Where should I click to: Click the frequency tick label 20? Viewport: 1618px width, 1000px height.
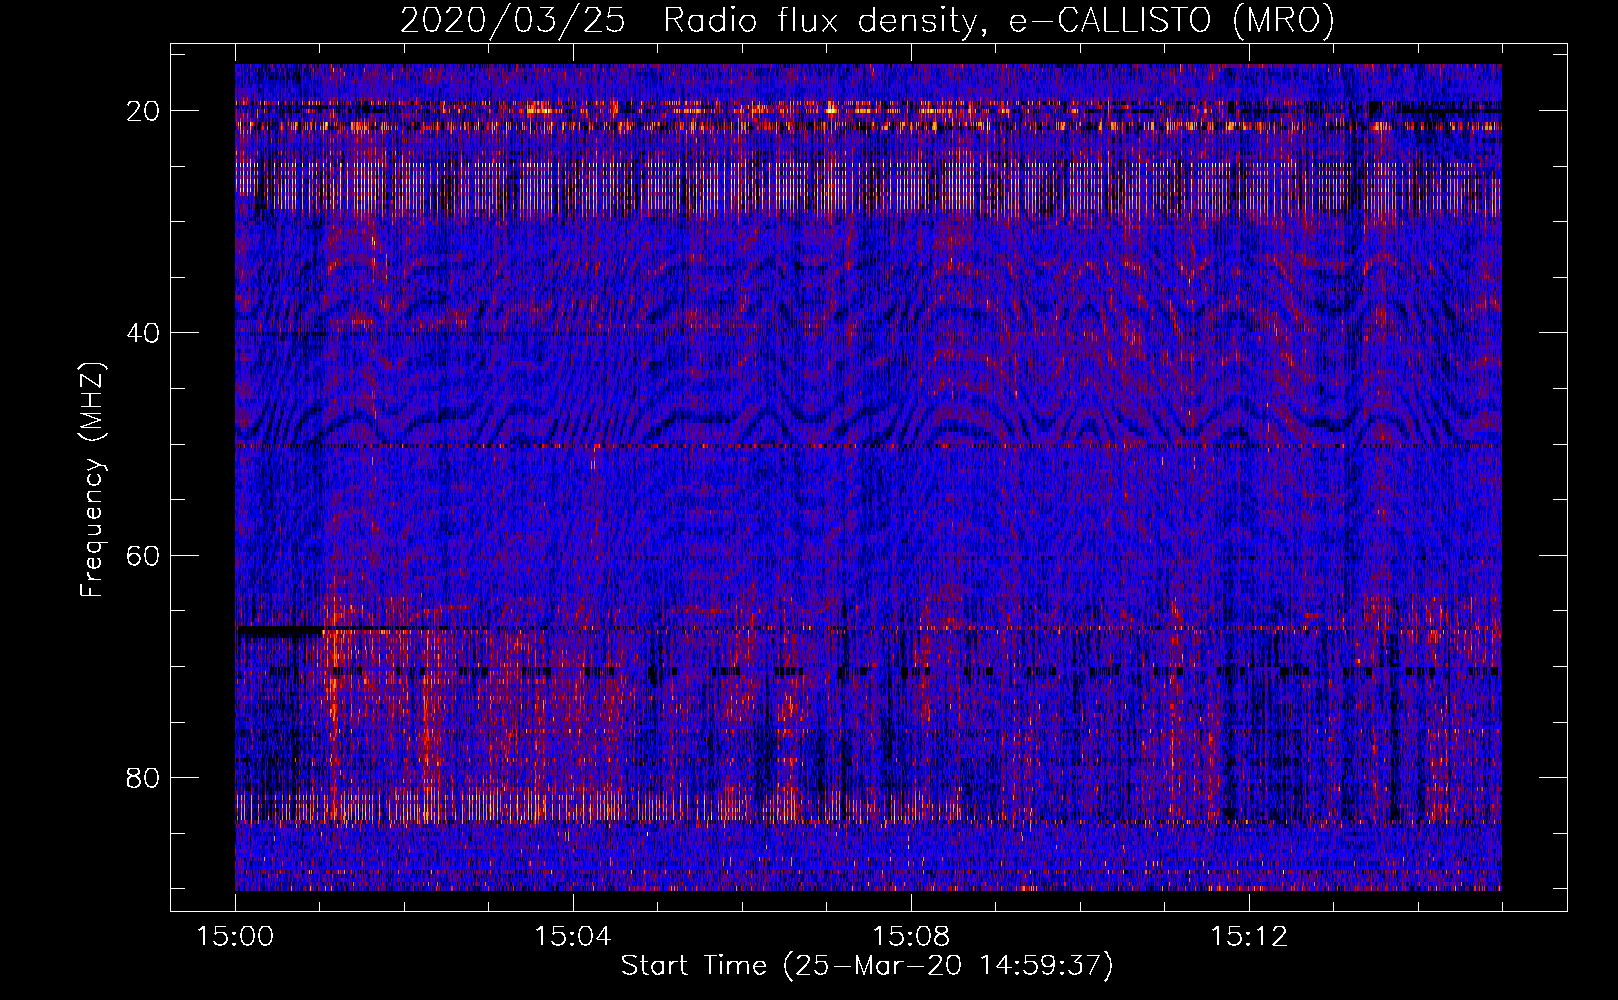144,111
